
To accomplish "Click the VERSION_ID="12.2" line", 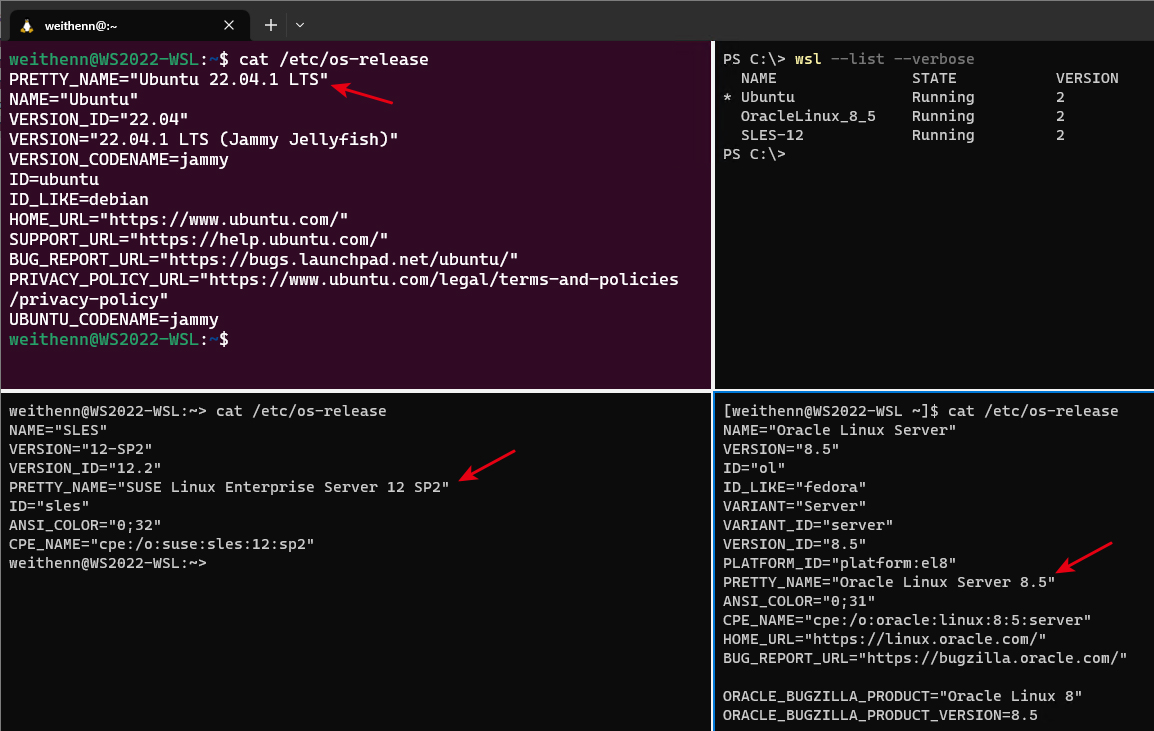I will (85, 468).
